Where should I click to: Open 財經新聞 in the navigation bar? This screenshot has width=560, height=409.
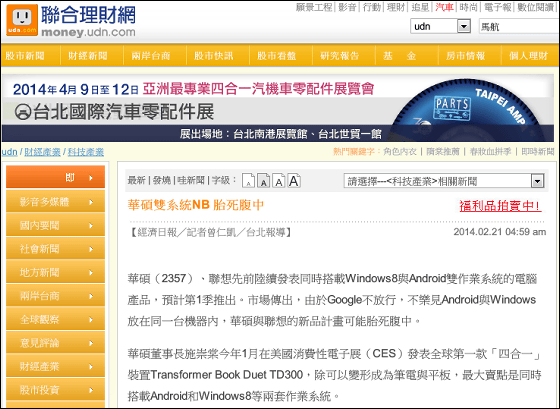[88, 56]
